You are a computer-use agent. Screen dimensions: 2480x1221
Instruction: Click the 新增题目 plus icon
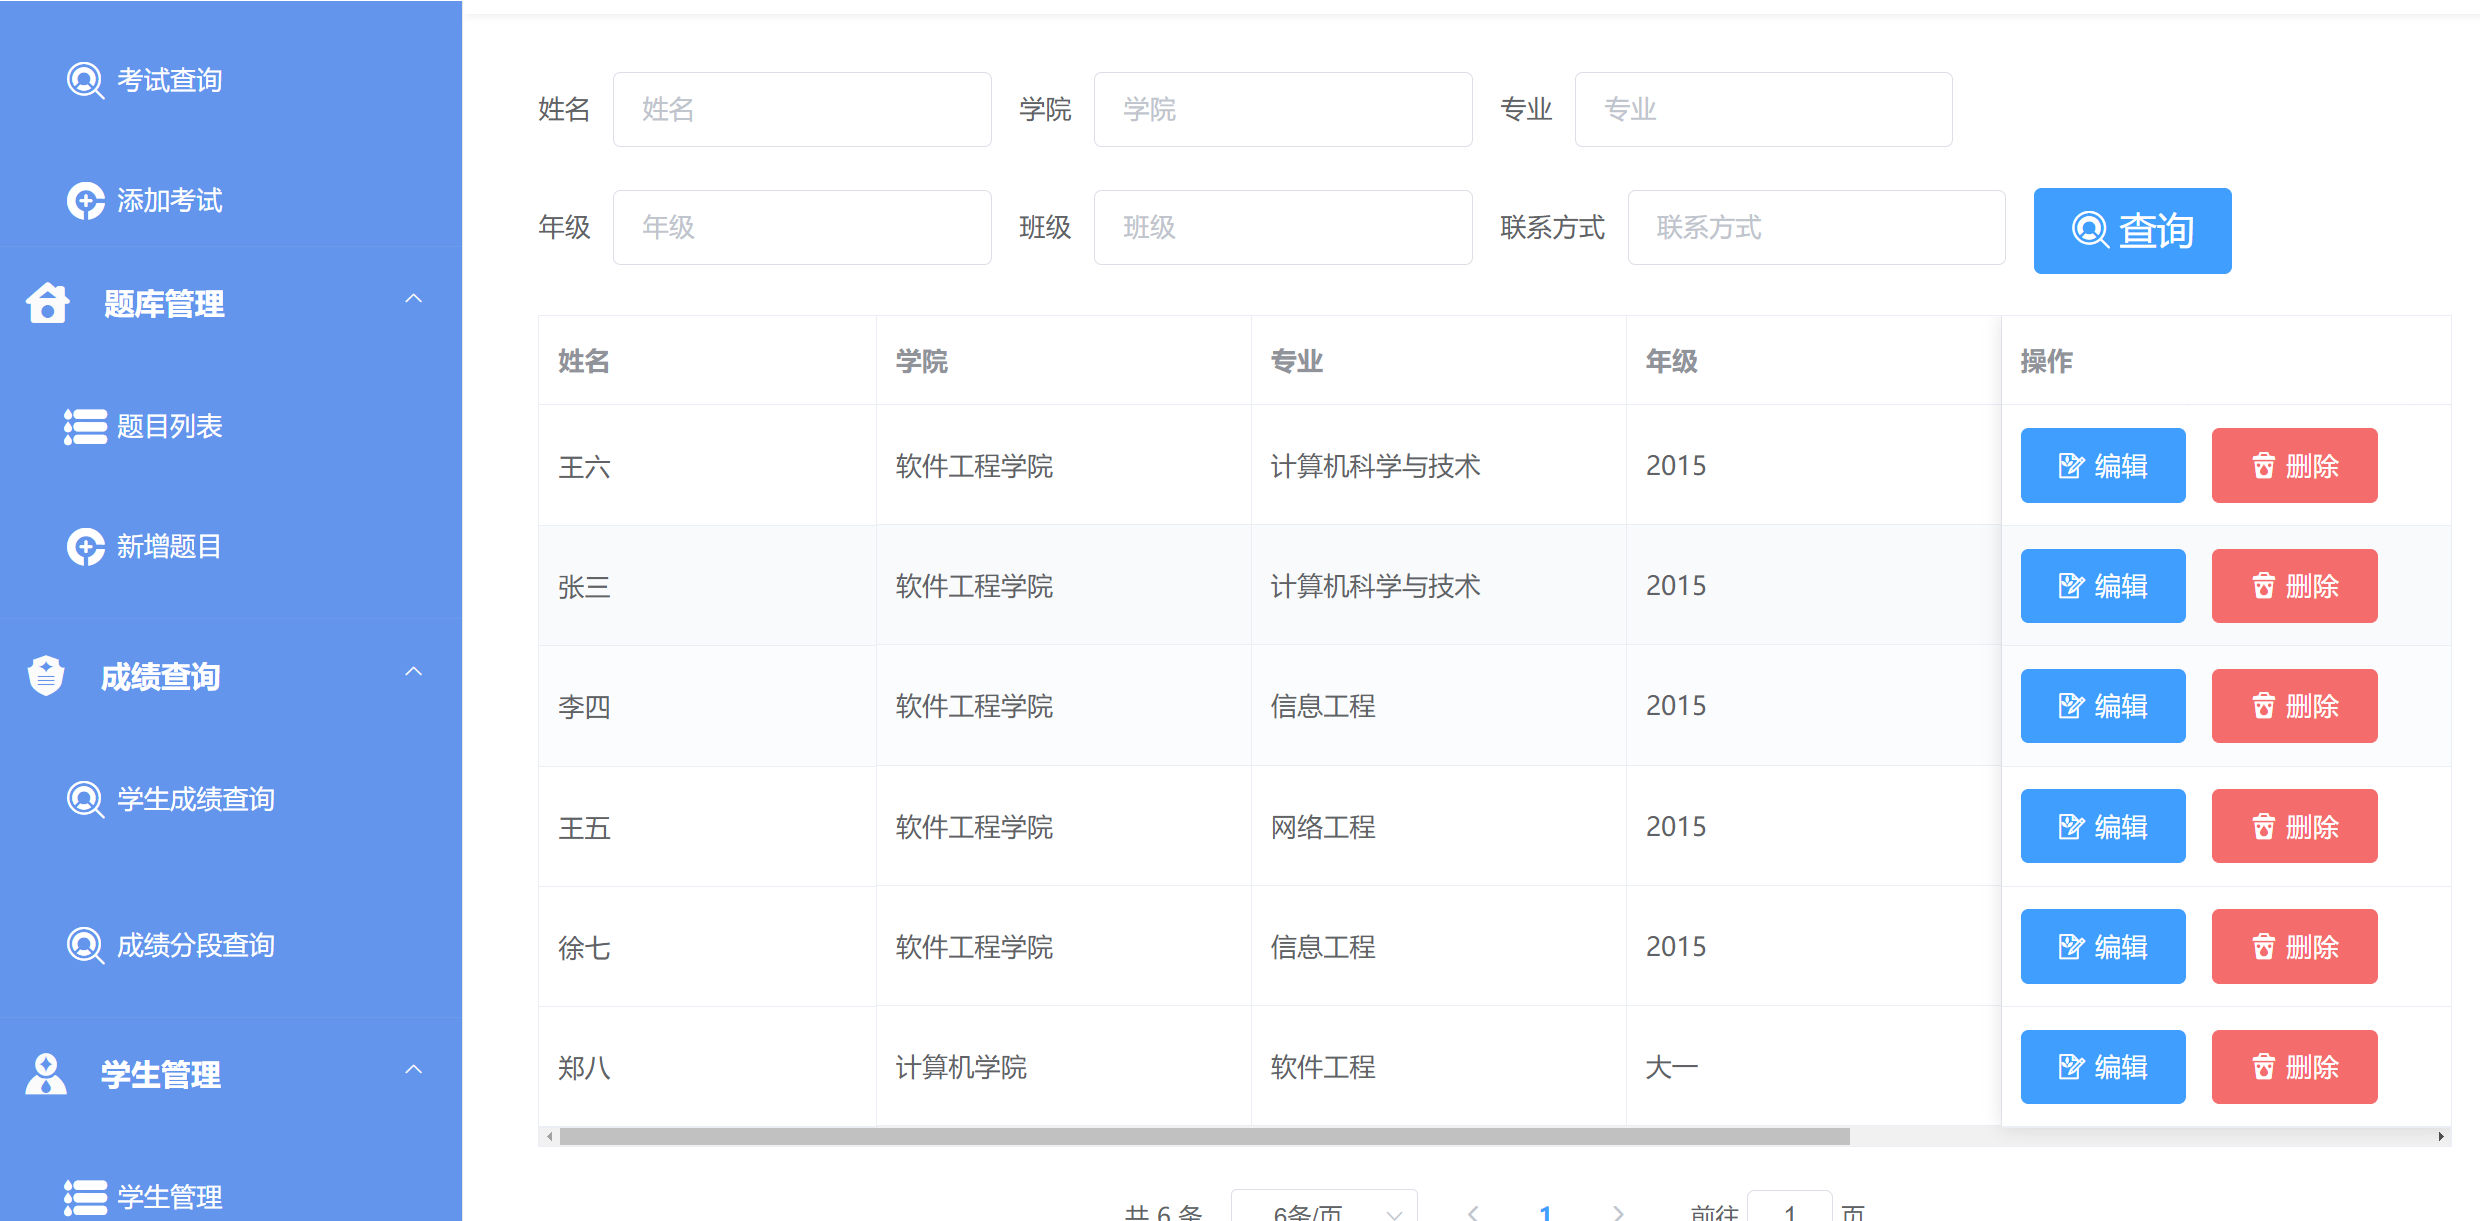(84, 547)
